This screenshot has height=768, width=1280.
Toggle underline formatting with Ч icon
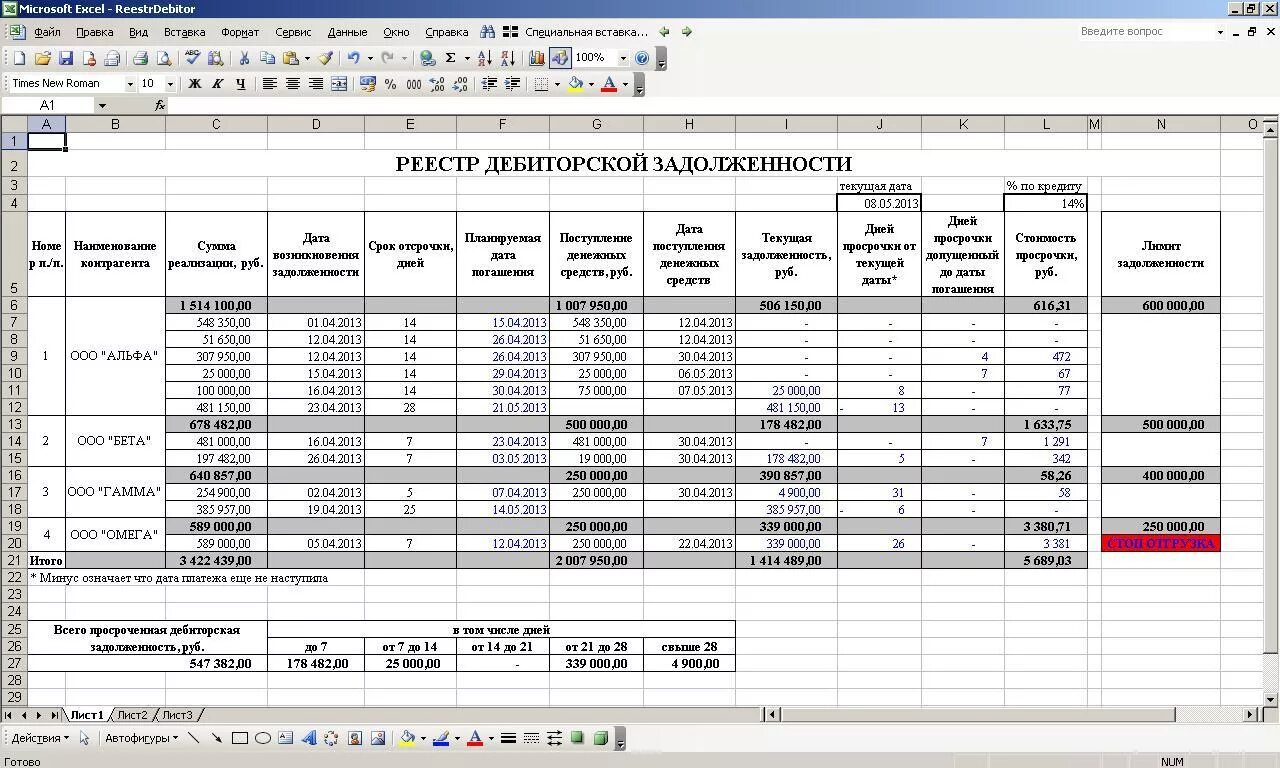click(240, 83)
